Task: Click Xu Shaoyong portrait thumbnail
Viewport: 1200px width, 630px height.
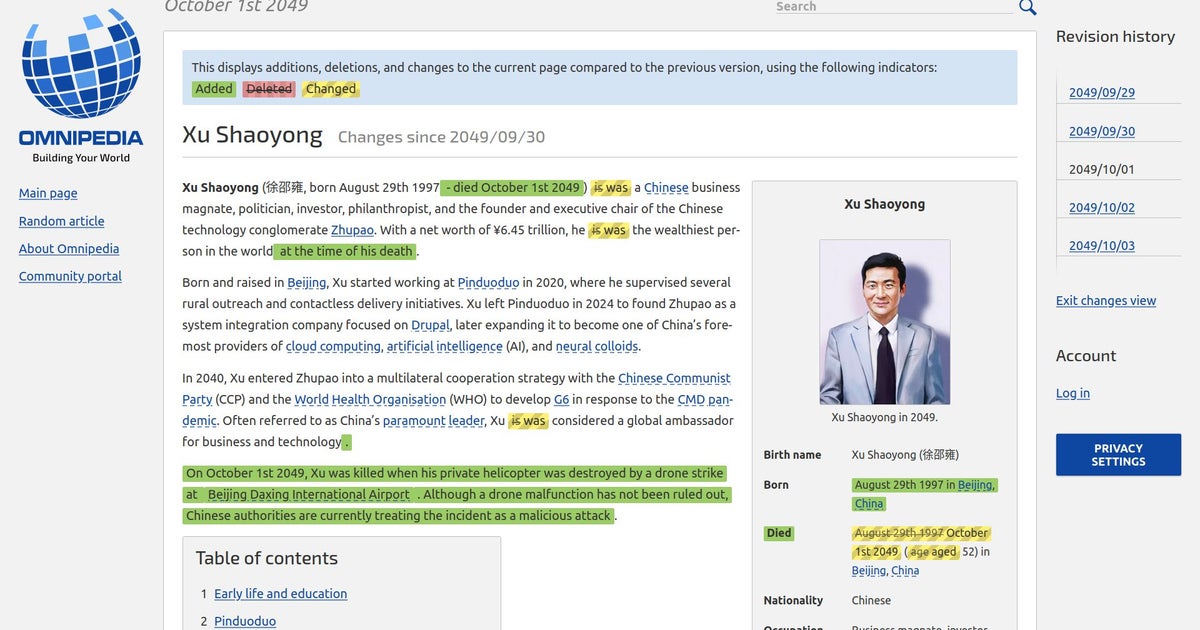Action: coord(884,322)
